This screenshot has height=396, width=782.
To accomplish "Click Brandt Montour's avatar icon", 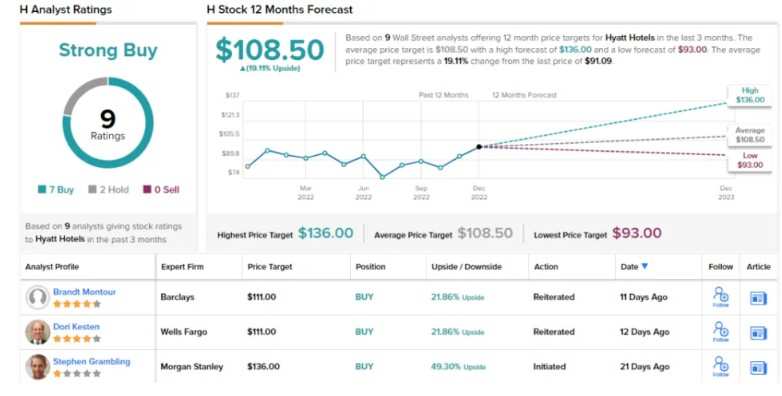I will (x=37, y=298).
